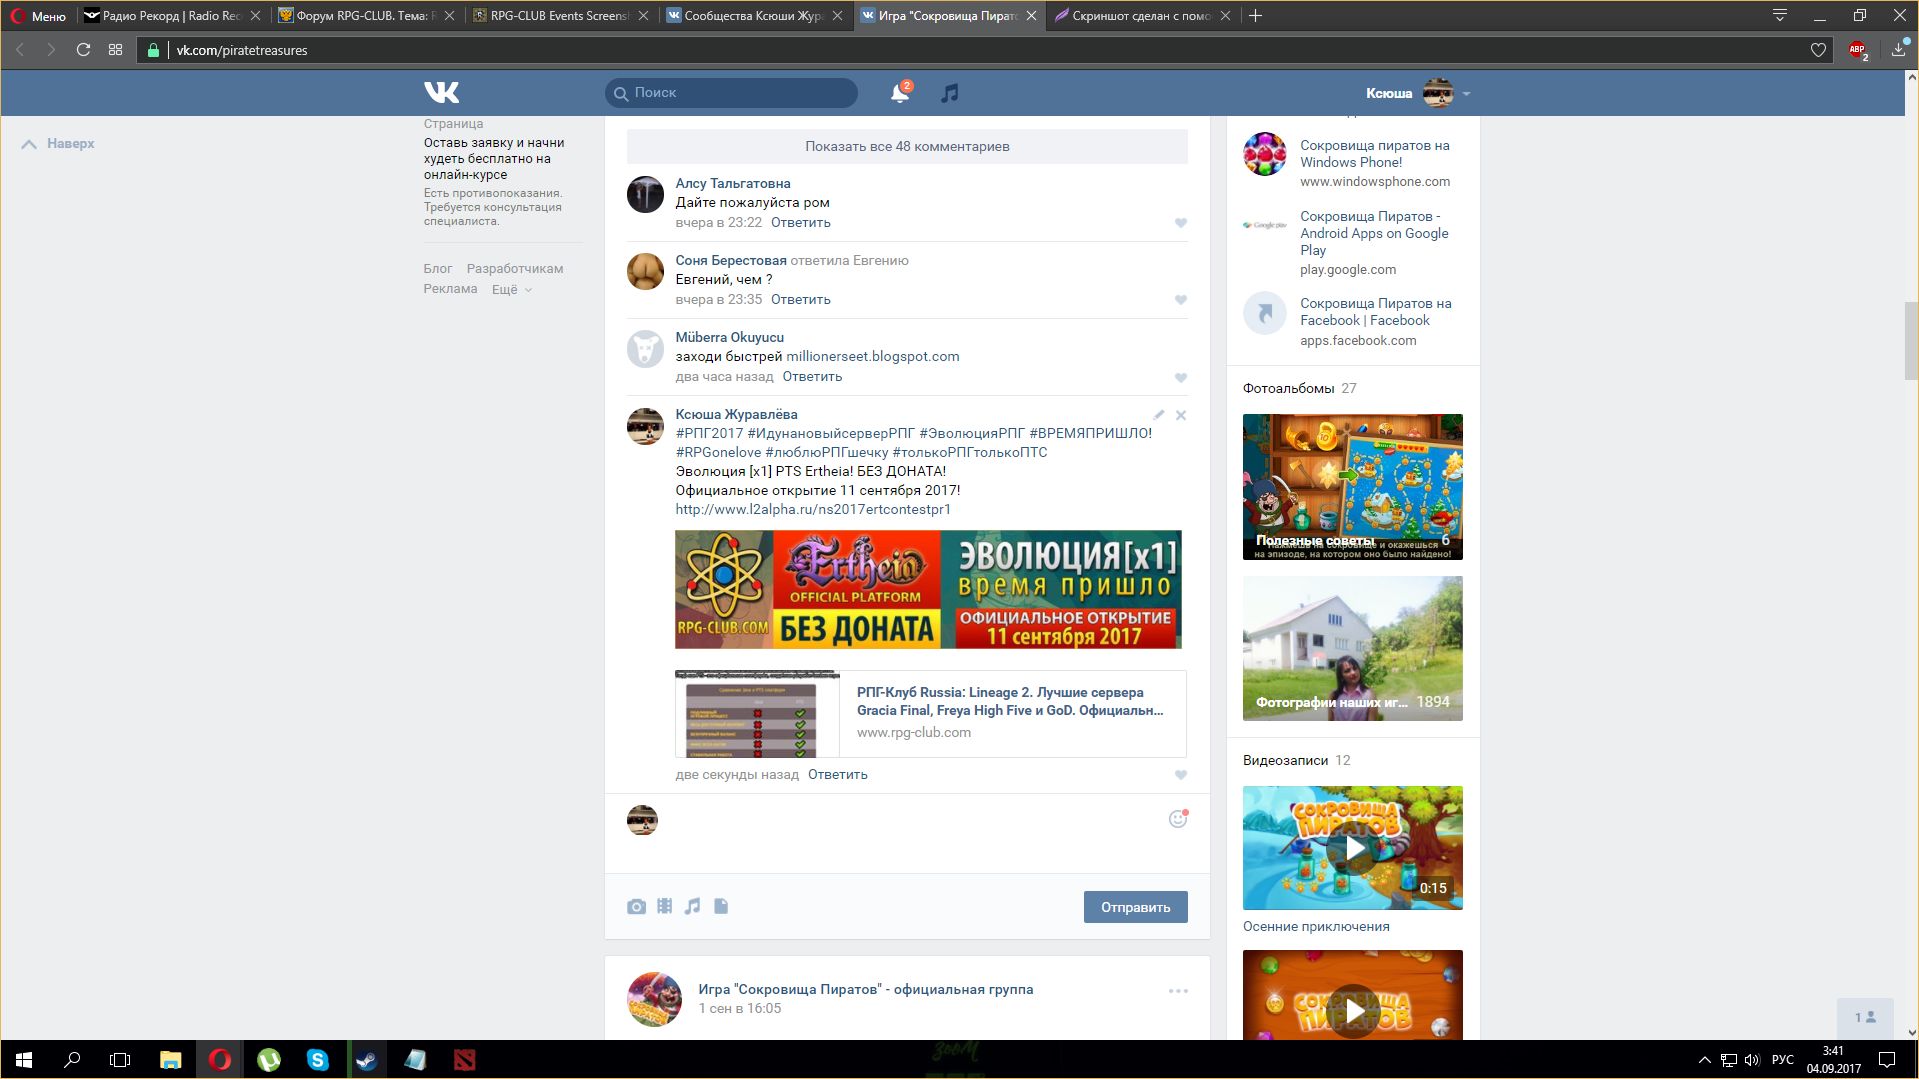This screenshot has width=1919, height=1079.
Task: Bookmark page with heart icon in address bar
Action: (x=1818, y=50)
